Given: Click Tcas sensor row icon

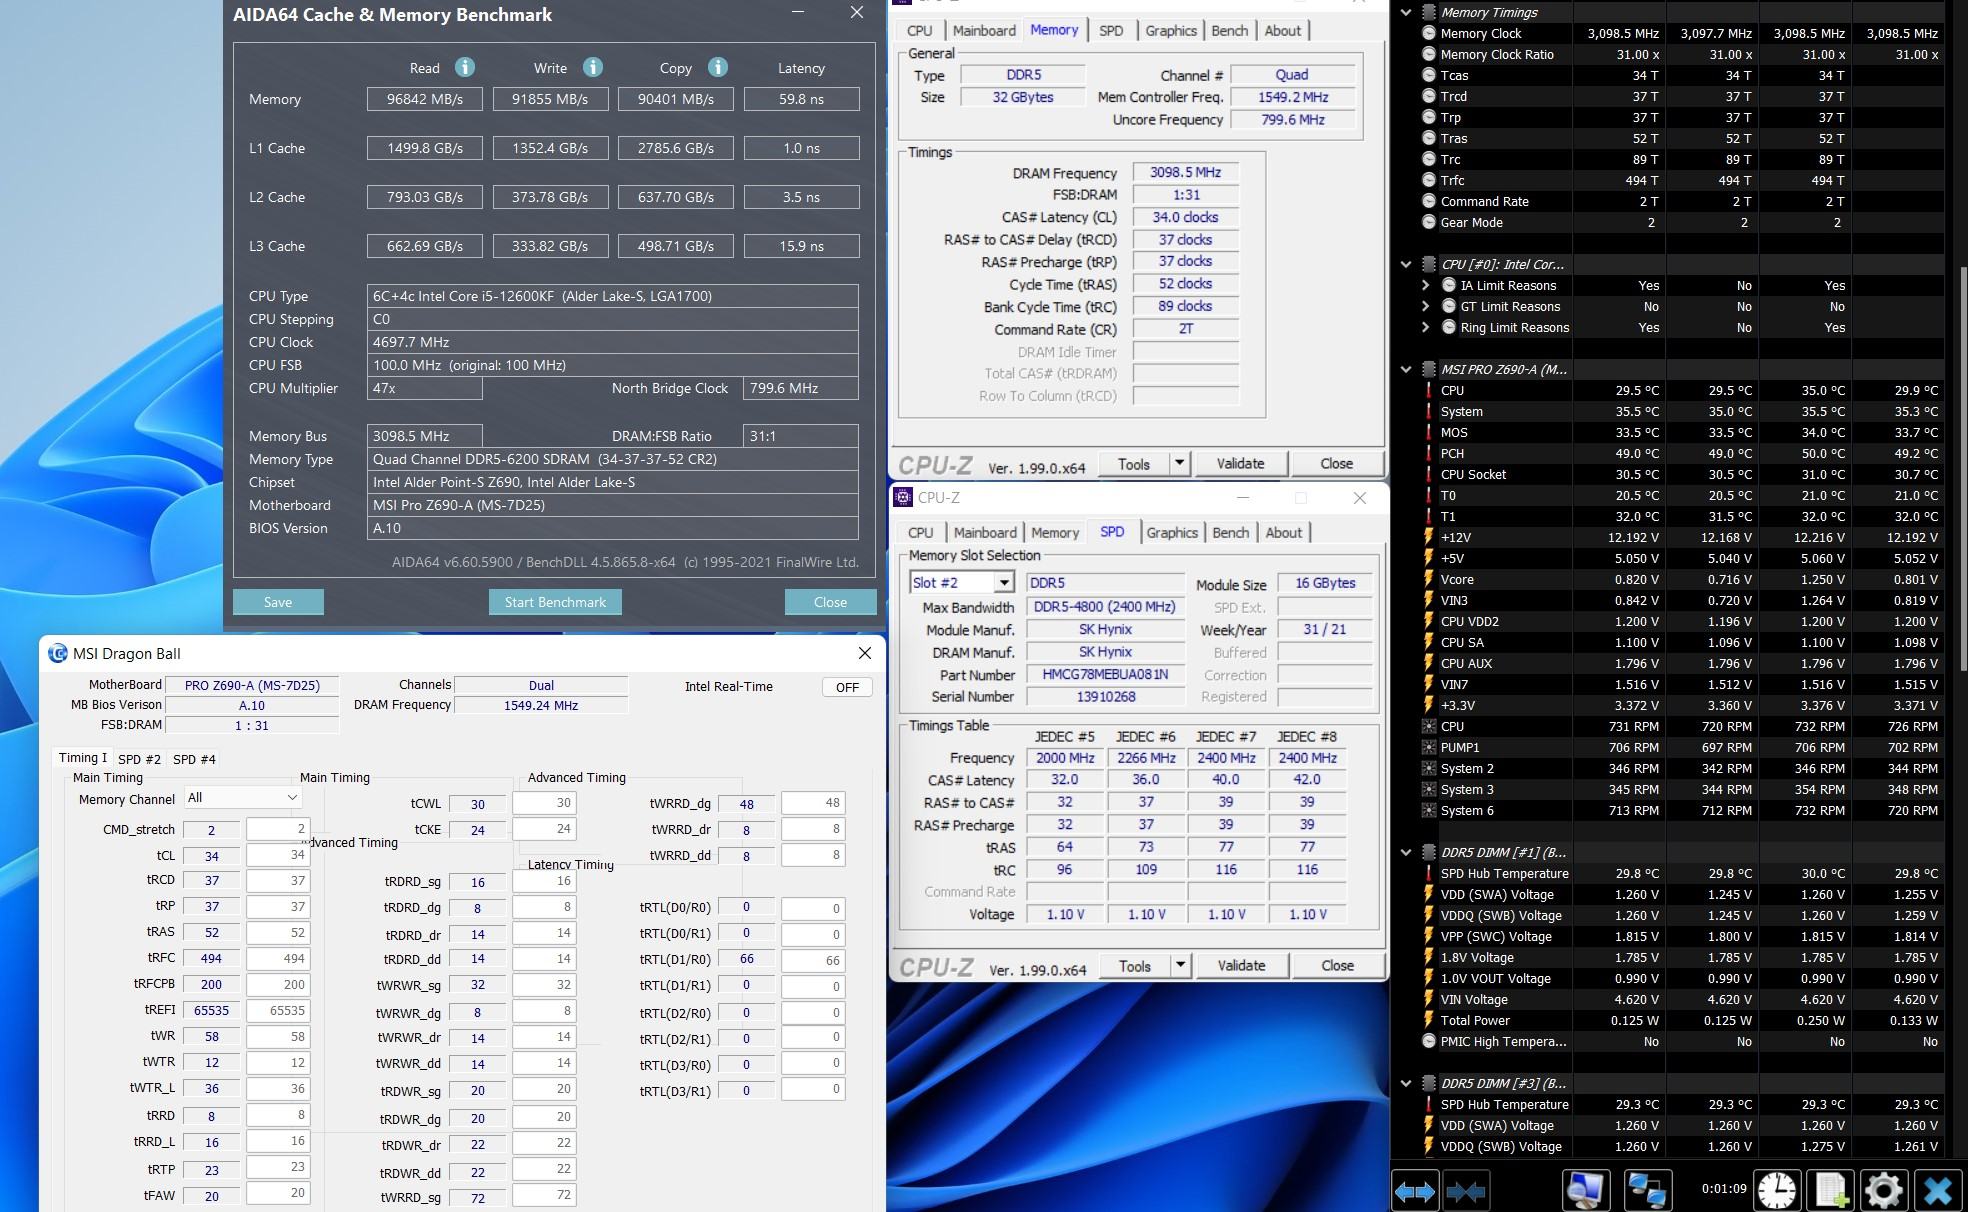Looking at the screenshot, I should 1429,75.
